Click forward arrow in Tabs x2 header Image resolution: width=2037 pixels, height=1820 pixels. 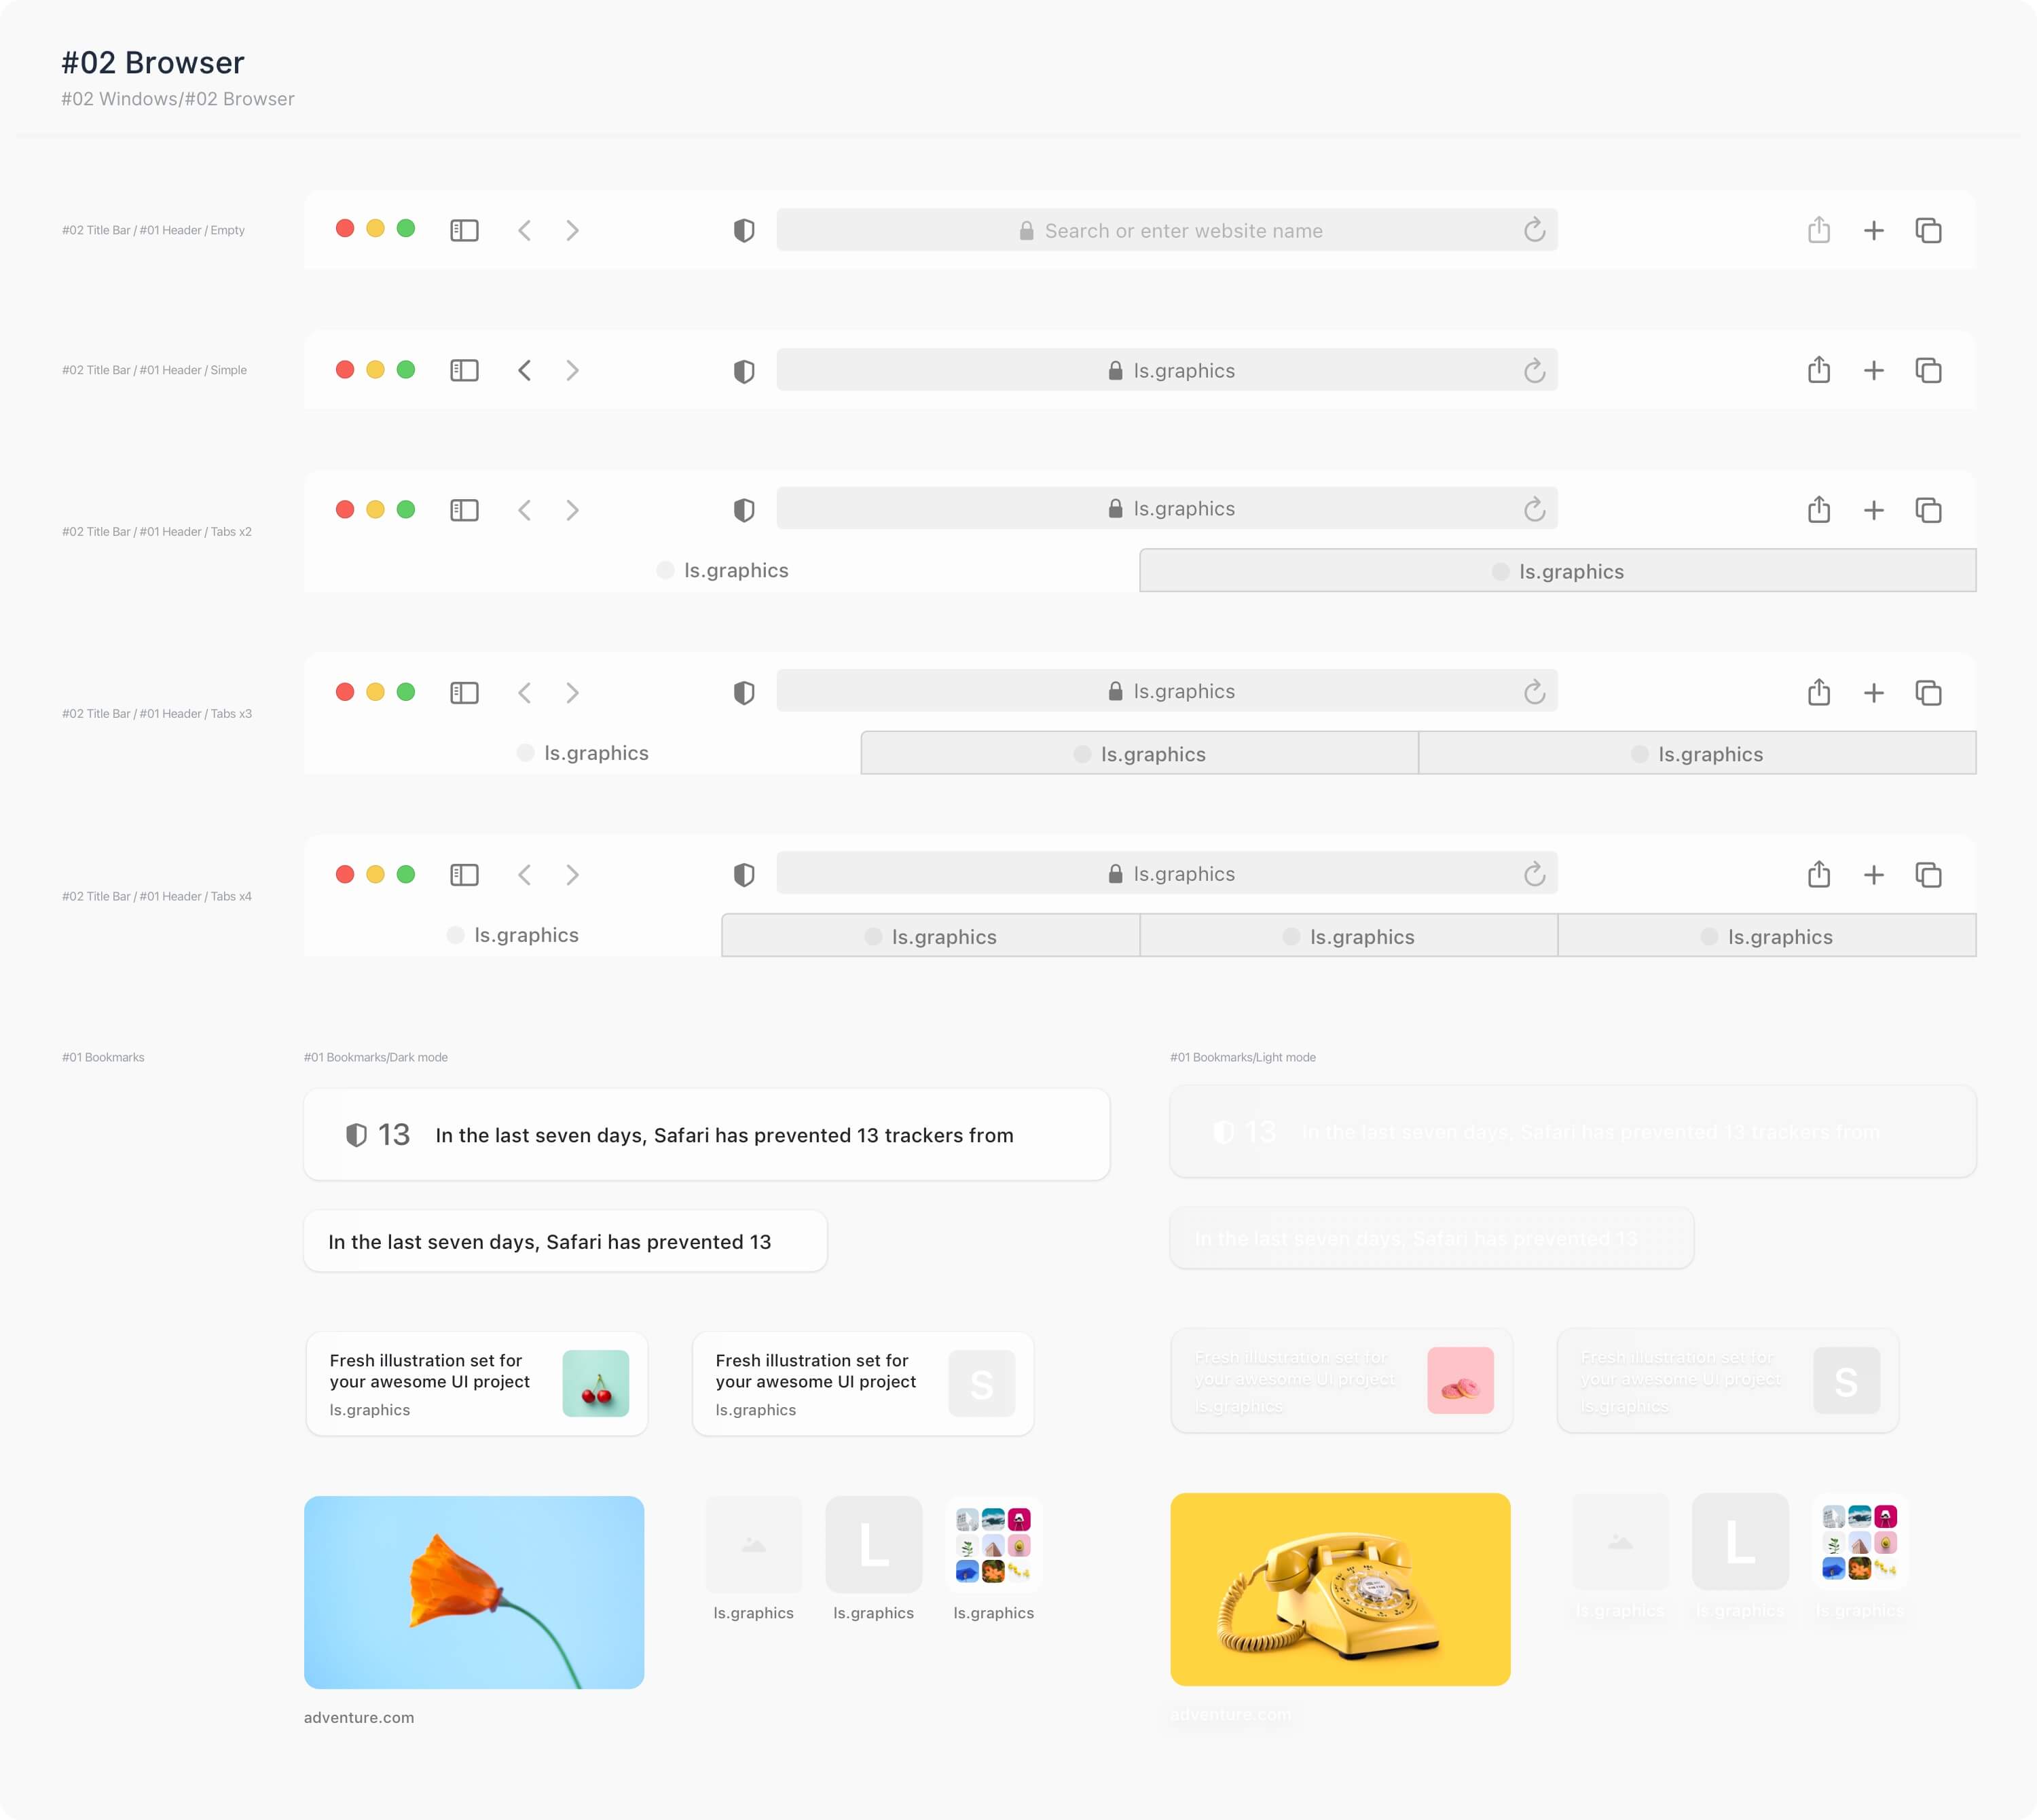click(x=572, y=510)
